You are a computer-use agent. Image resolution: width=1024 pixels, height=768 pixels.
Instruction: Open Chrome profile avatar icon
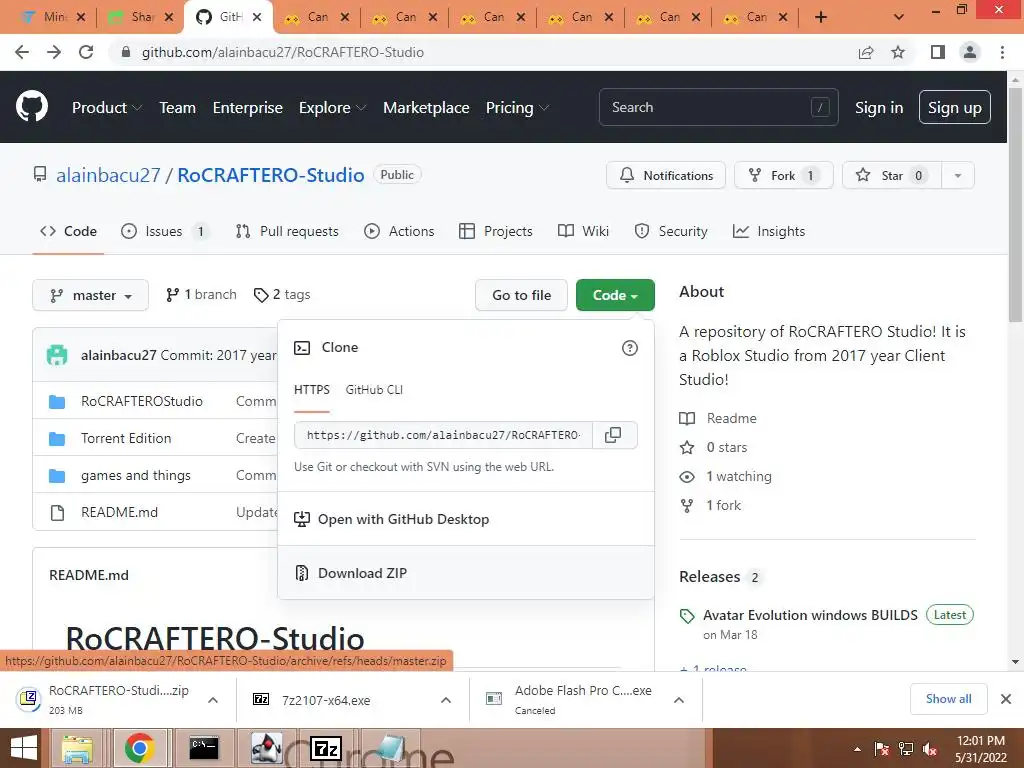(x=970, y=52)
